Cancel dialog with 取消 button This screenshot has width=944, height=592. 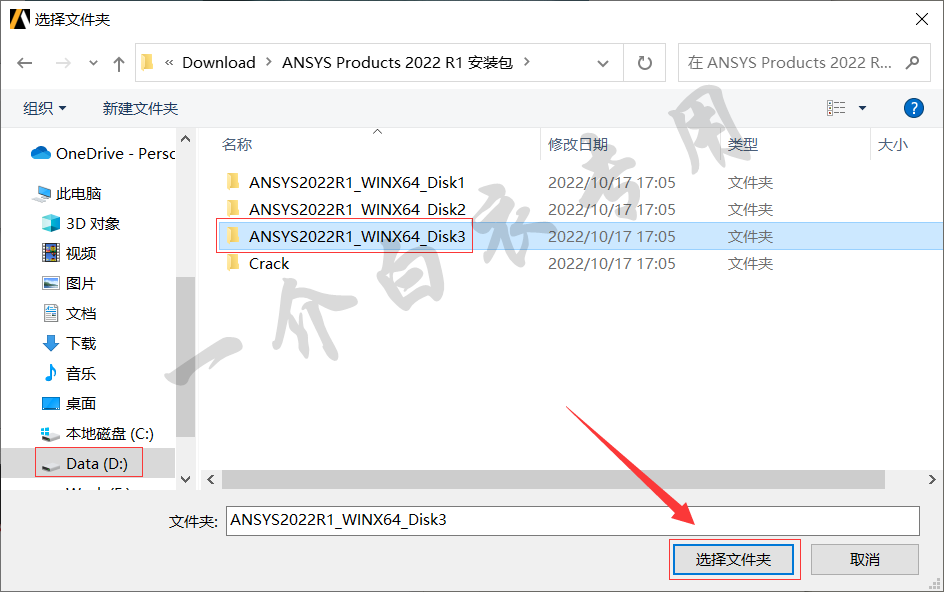(x=865, y=559)
